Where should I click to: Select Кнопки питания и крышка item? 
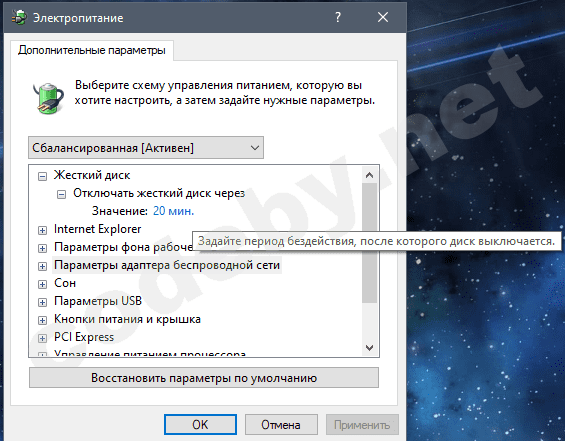coord(127,319)
